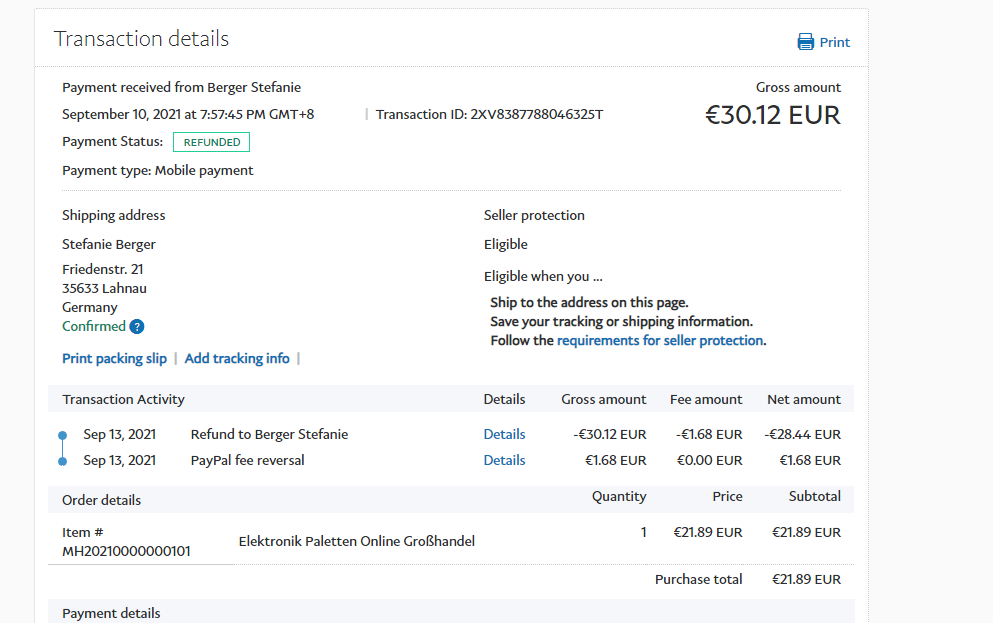
Task: Click item number MH20210000000101
Action: tap(126, 551)
